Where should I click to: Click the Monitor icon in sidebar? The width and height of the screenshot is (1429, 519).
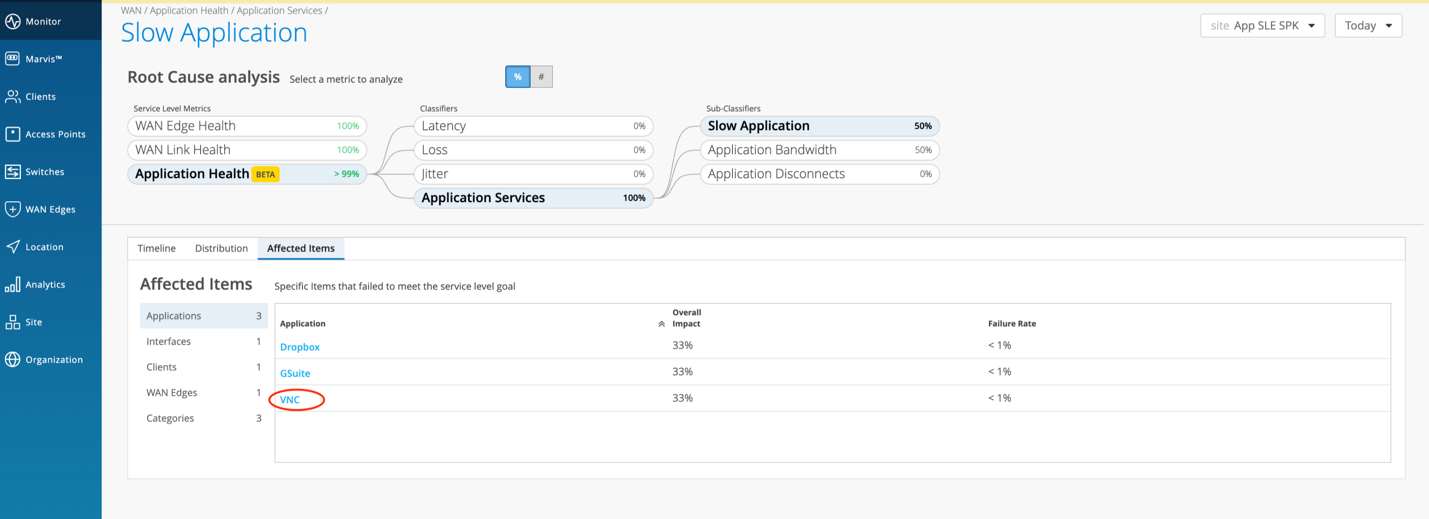(x=13, y=21)
